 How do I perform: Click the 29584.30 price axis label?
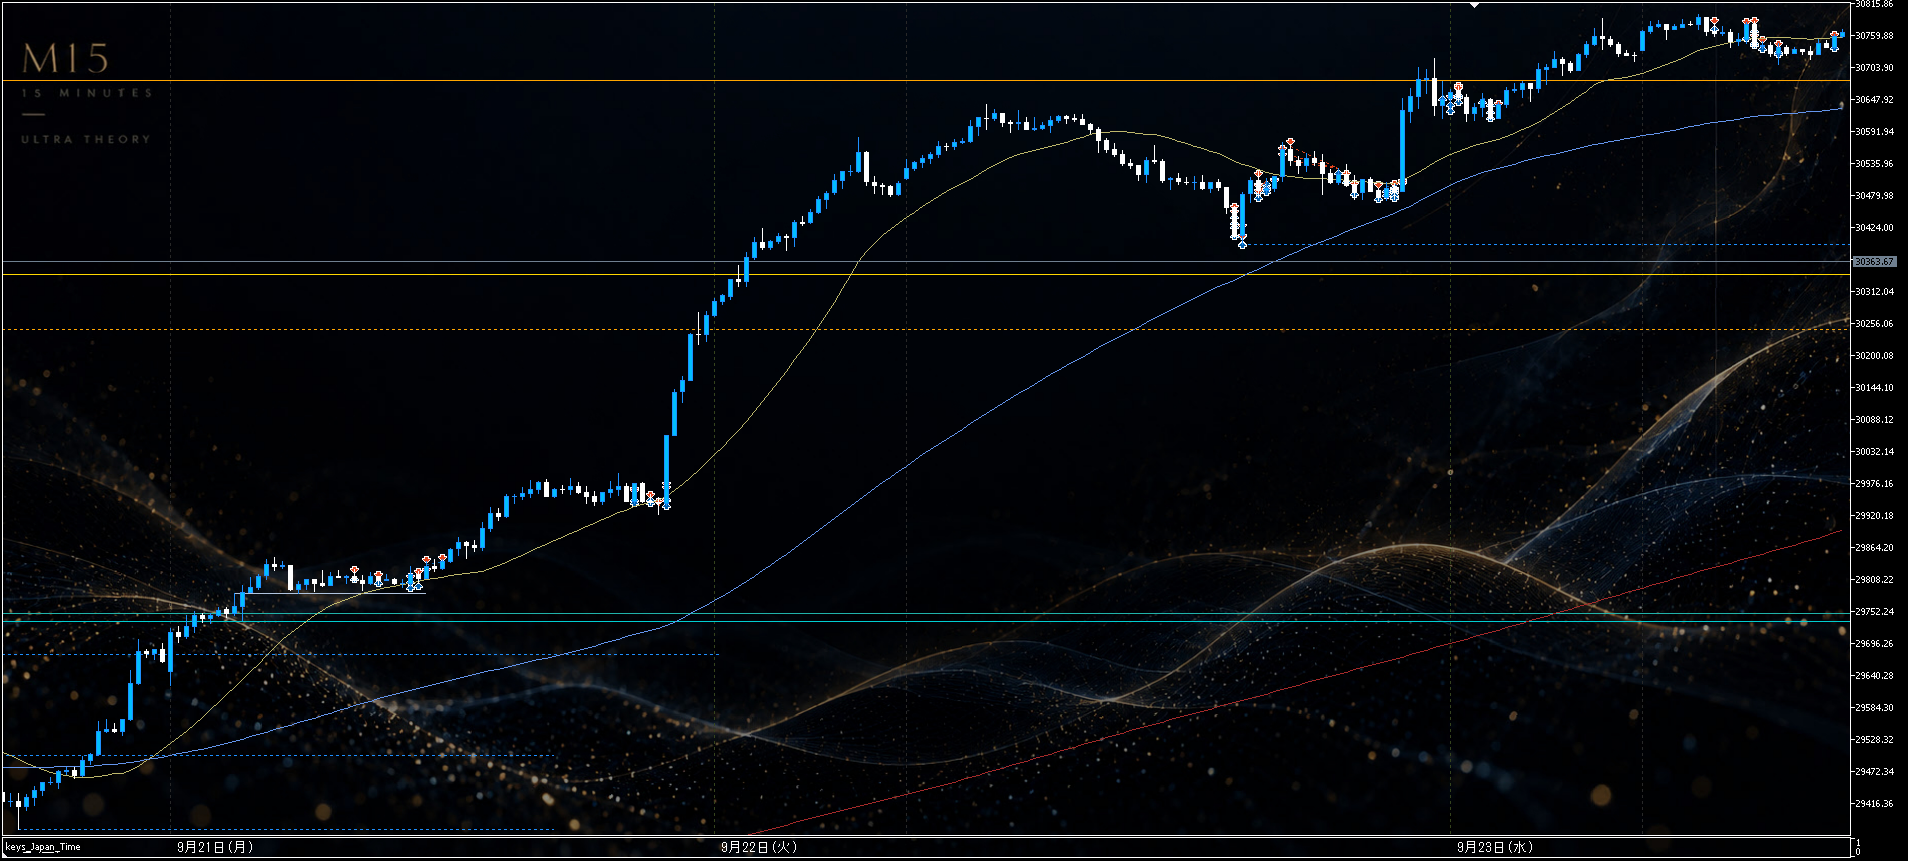click(1874, 708)
